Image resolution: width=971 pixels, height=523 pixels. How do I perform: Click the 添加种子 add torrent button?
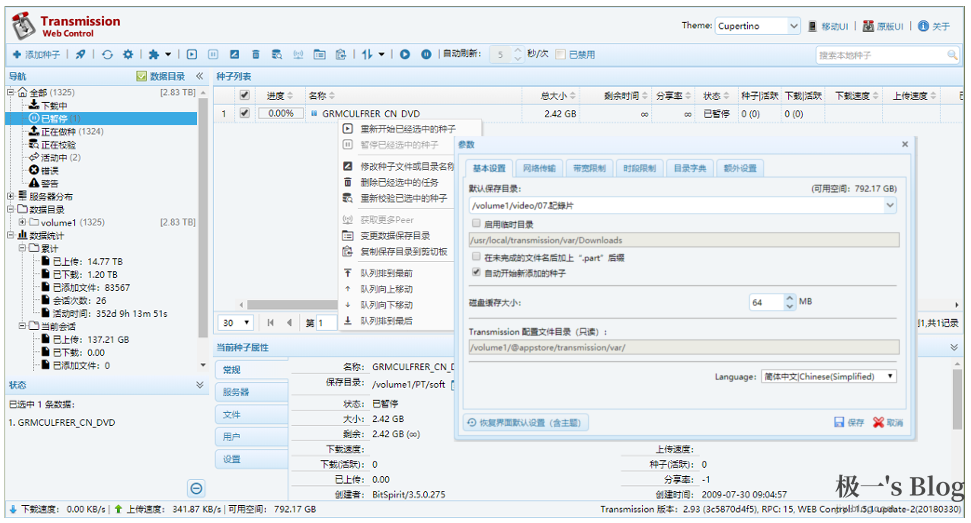click(x=36, y=54)
